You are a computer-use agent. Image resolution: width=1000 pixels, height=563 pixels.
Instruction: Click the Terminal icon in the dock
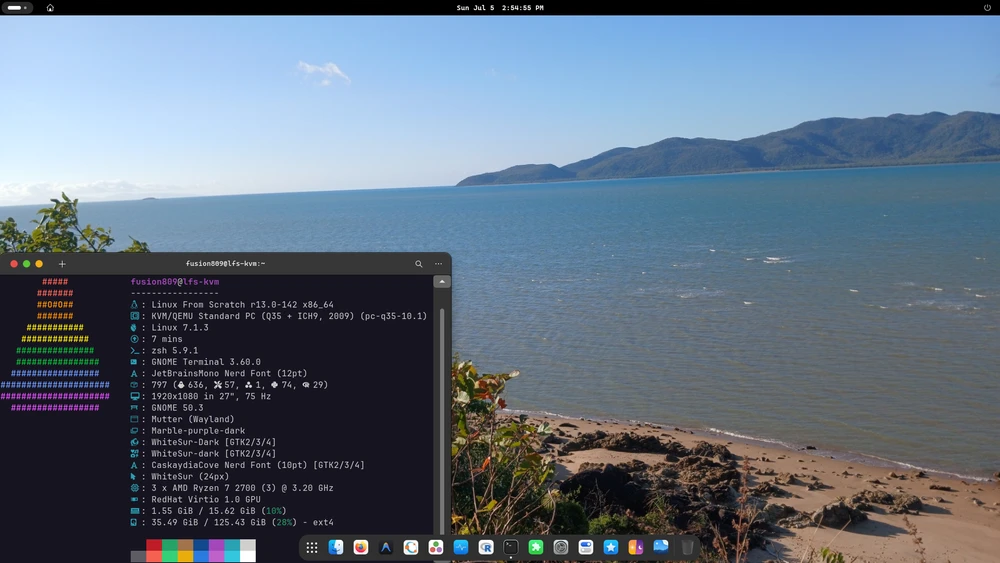coord(511,547)
